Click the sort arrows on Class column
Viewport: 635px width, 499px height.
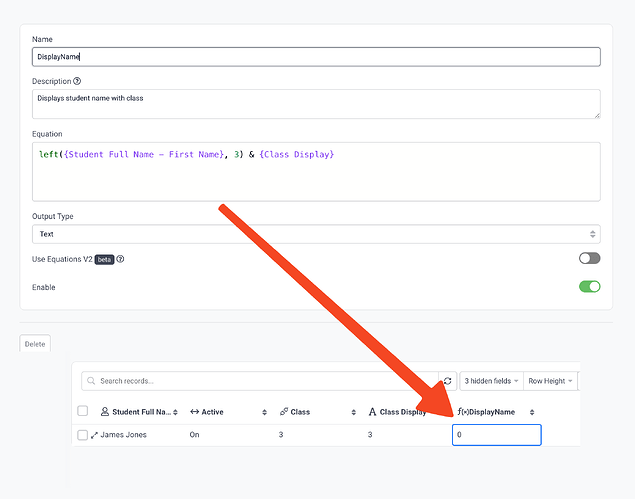coord(354,412)
